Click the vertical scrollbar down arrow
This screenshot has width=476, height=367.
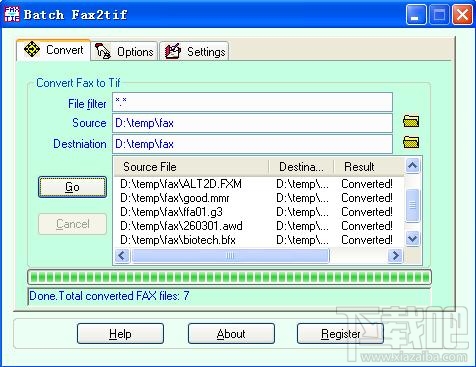pyautogui.click(x=413, y=238)
